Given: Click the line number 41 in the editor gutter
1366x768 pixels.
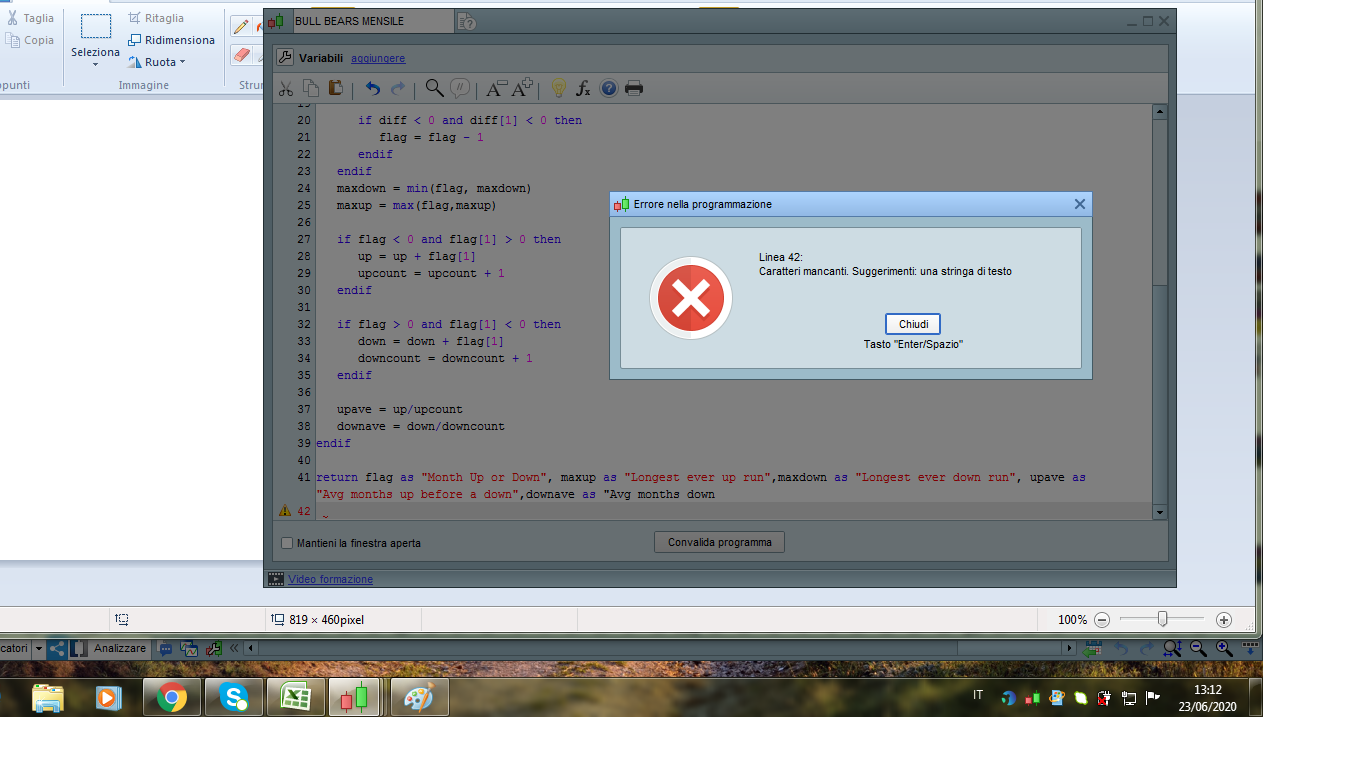Looking at the screenshot, I should pos(304,477).
